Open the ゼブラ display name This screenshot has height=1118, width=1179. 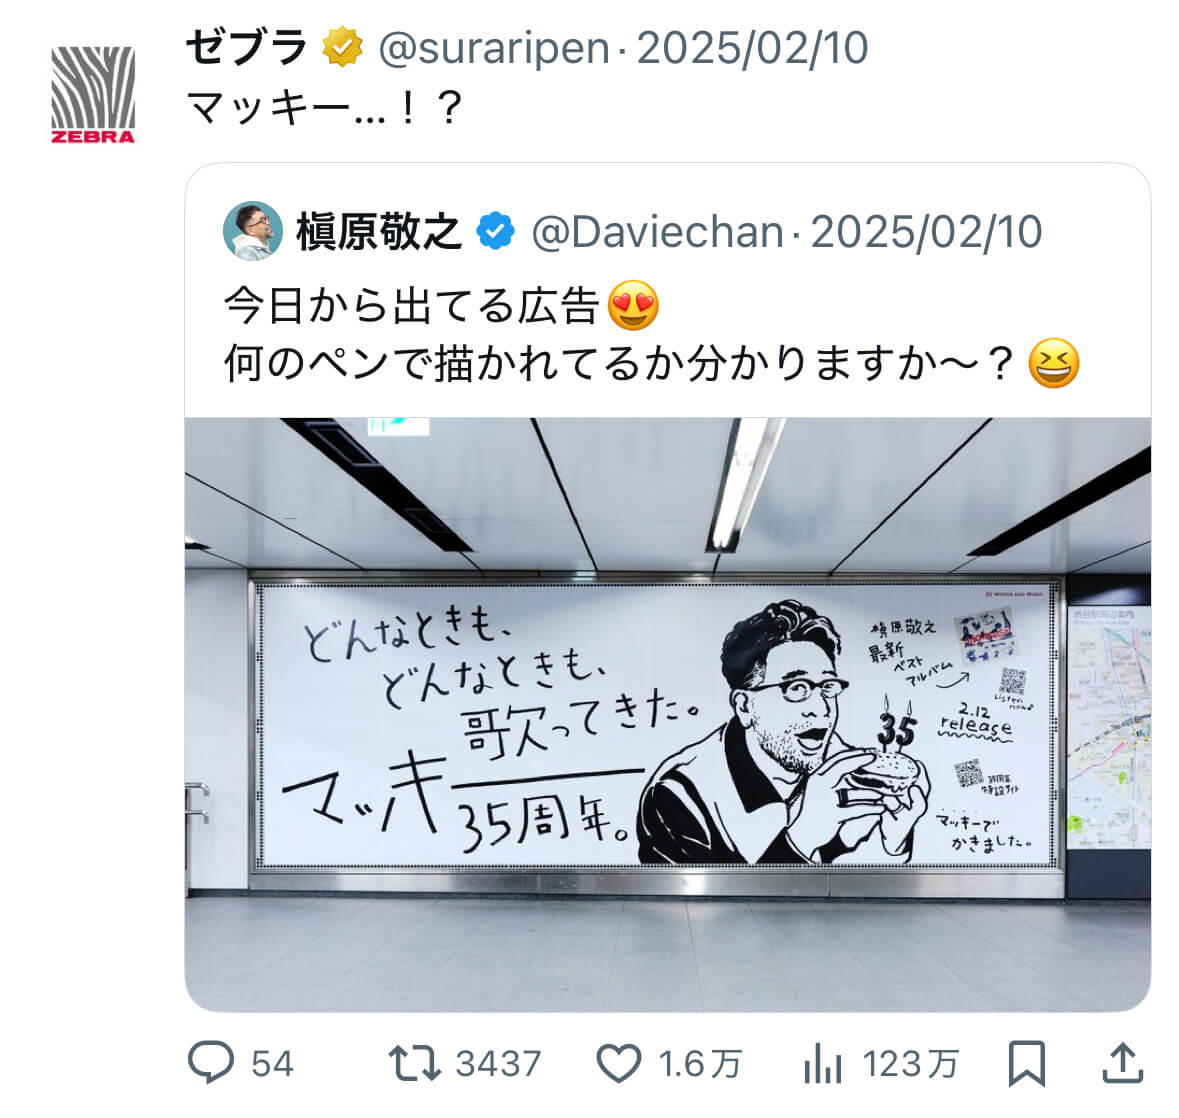tap(247, 47)
